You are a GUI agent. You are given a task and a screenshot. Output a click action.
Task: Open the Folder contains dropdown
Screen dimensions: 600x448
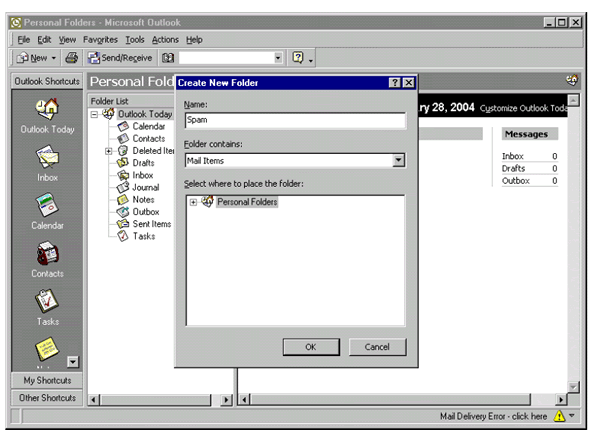[398, 160]
